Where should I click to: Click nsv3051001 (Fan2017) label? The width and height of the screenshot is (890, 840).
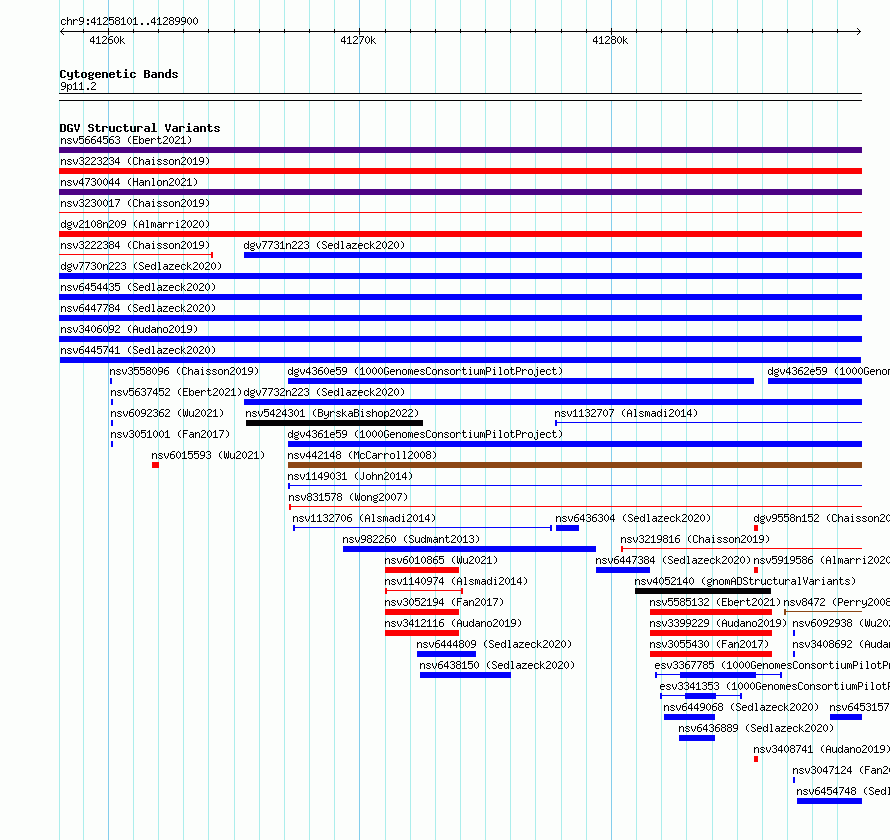click(x=170, y=434)
